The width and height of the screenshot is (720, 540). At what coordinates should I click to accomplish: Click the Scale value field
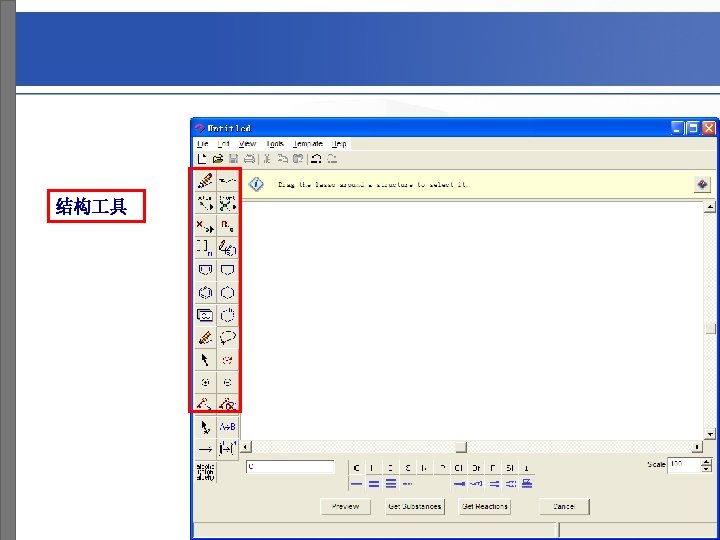(684, 465)
